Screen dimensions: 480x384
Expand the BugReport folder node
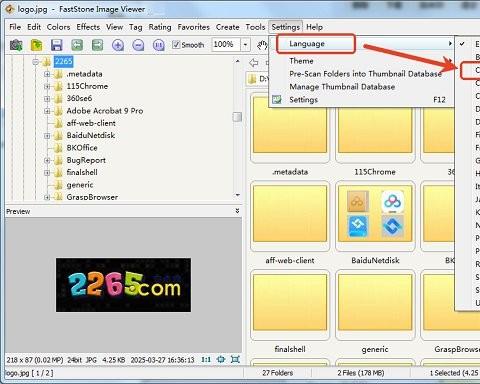pos(47,160)
